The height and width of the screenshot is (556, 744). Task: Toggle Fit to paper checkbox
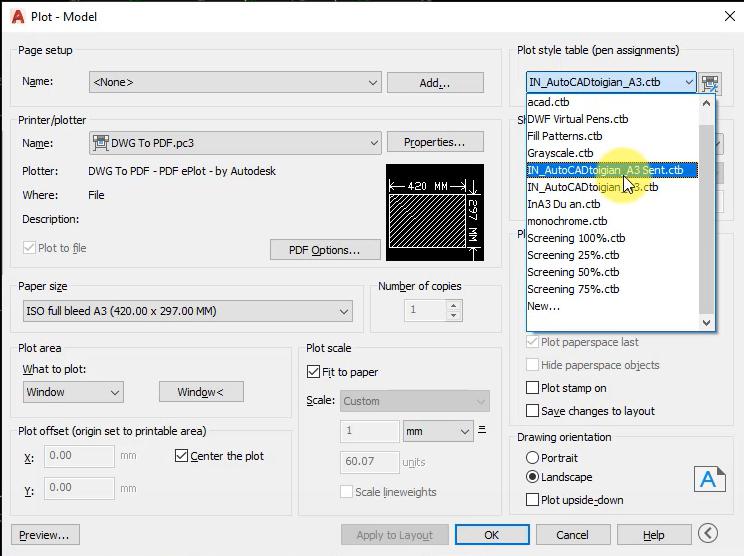pos(313,371)
